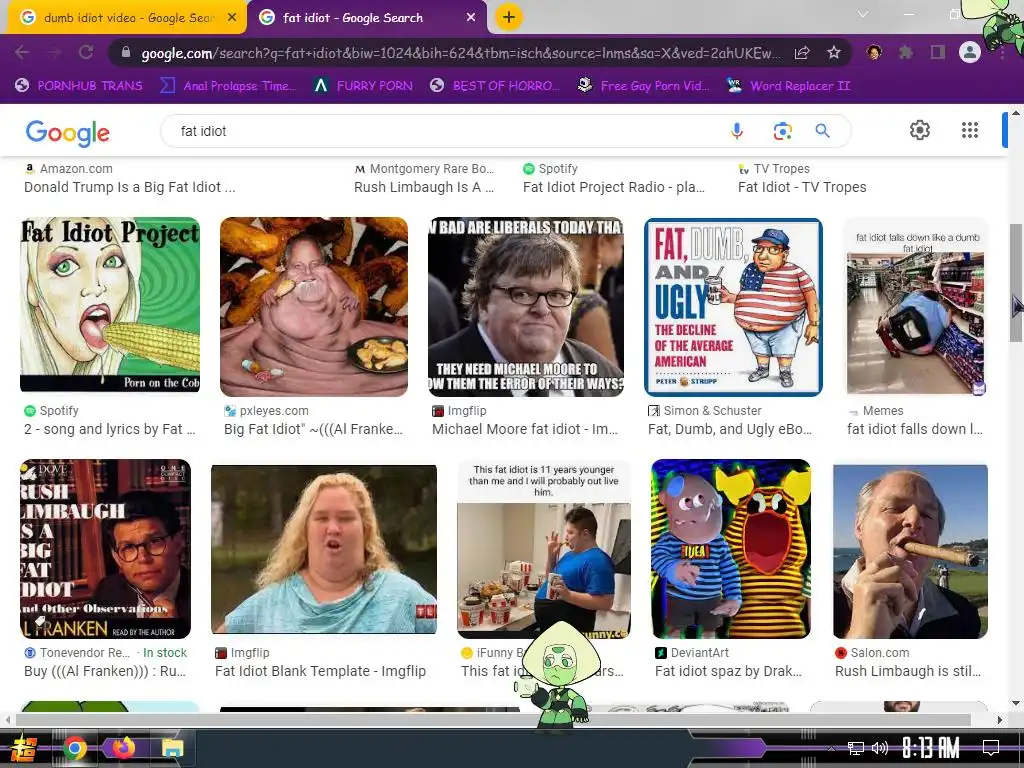This screenshot has width=1024, height=768.
Task: Go back using the back arrow
Action: (x=22, y=52)
